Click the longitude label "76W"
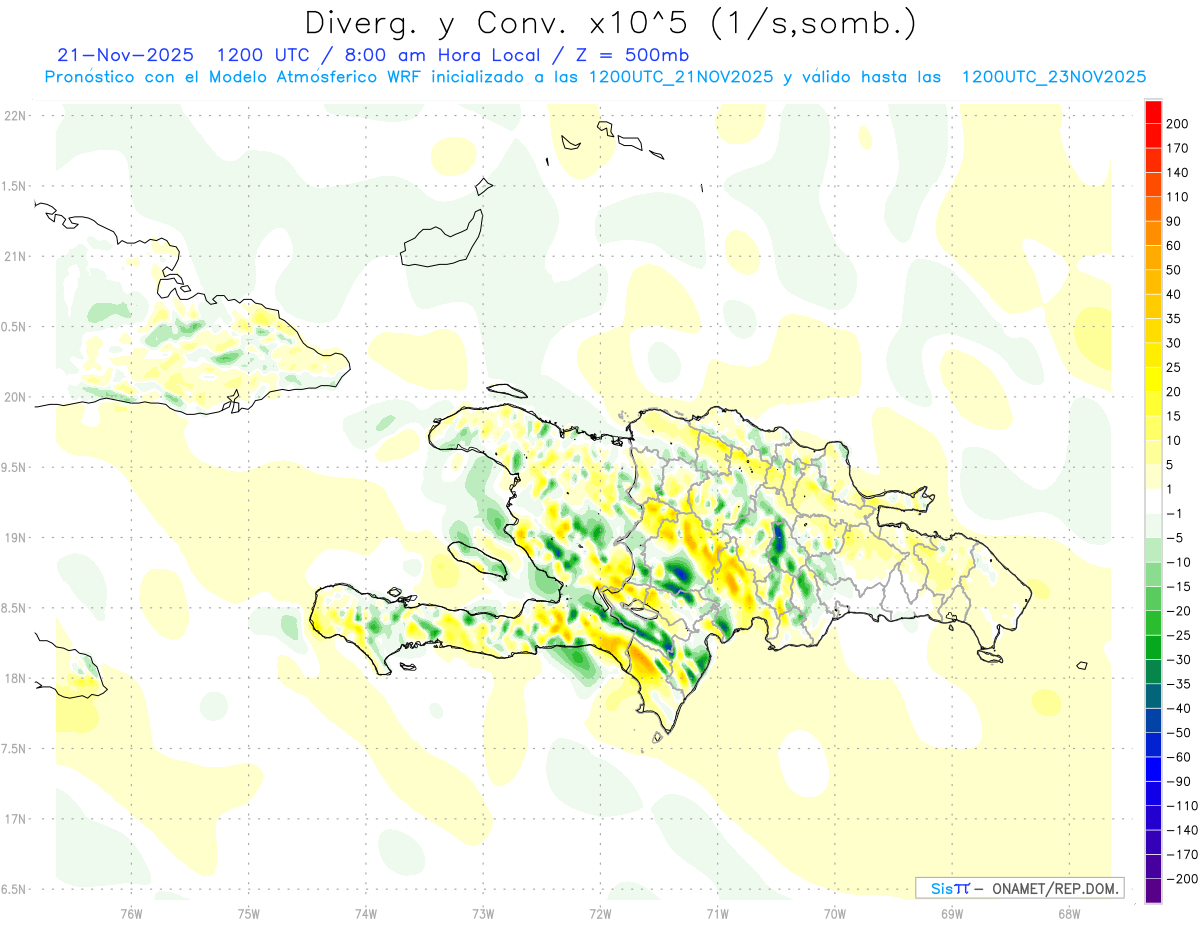The height and width of the screenshot is (927, 1200). (x=131, y=913)
